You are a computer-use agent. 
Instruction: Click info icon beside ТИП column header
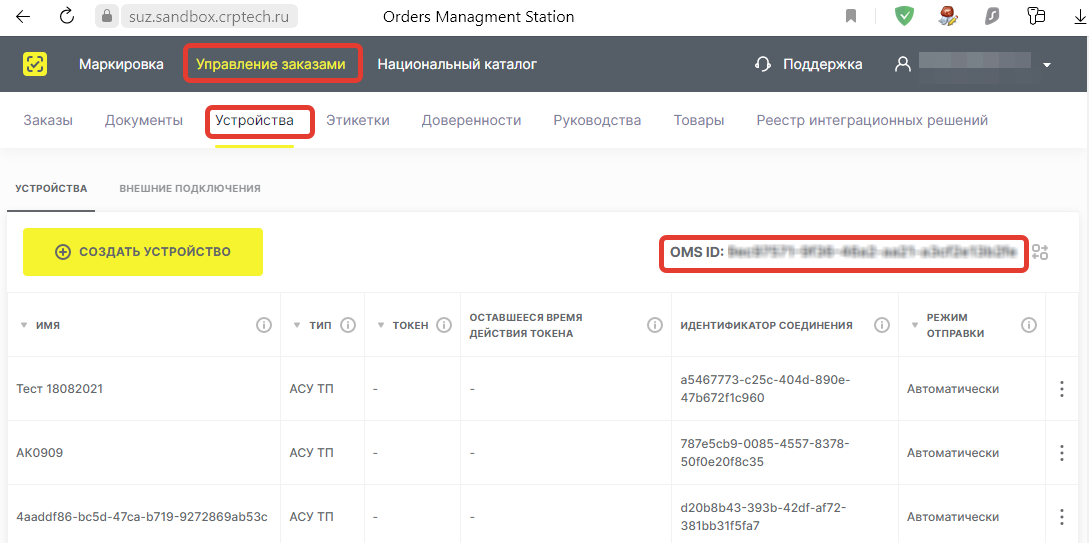[349, 325]
